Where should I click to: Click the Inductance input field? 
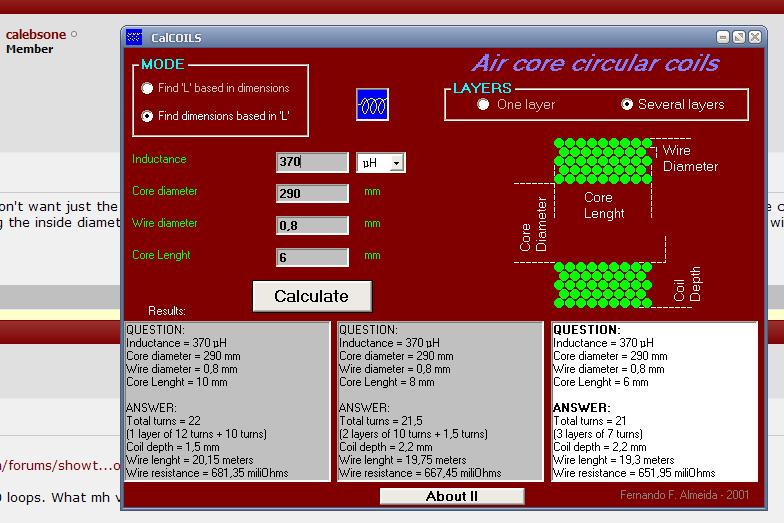pyautogui.click(x=312, y=162)
